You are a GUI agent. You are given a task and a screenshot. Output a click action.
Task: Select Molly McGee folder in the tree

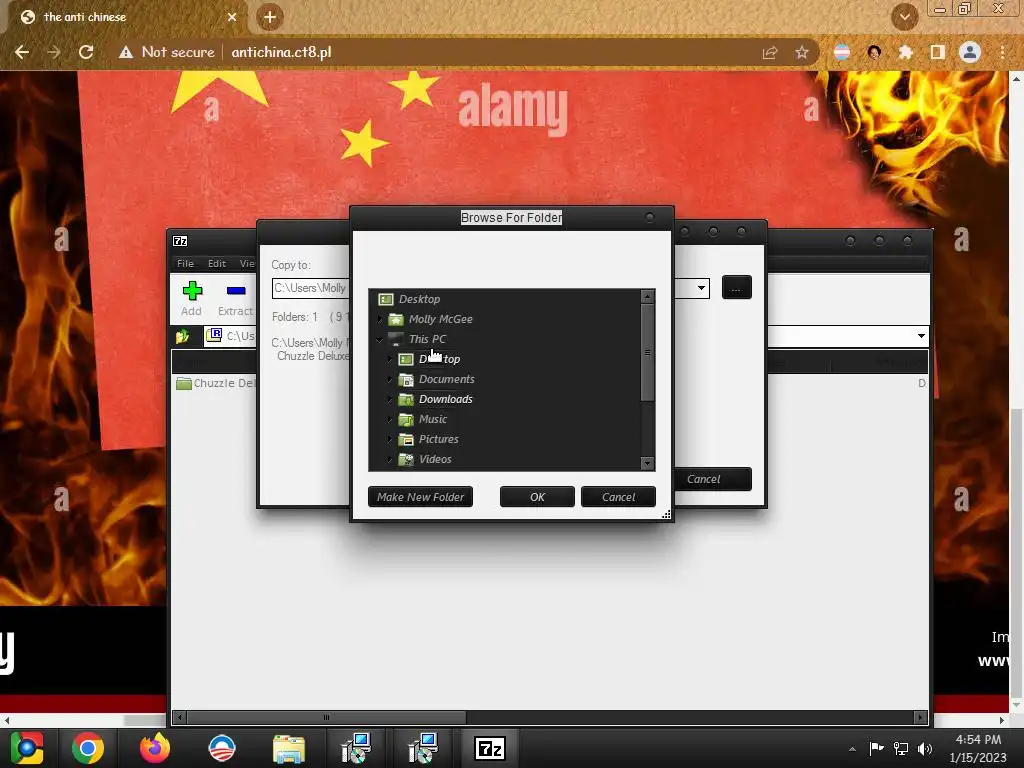pyautogui.click(x=440, y=319)
